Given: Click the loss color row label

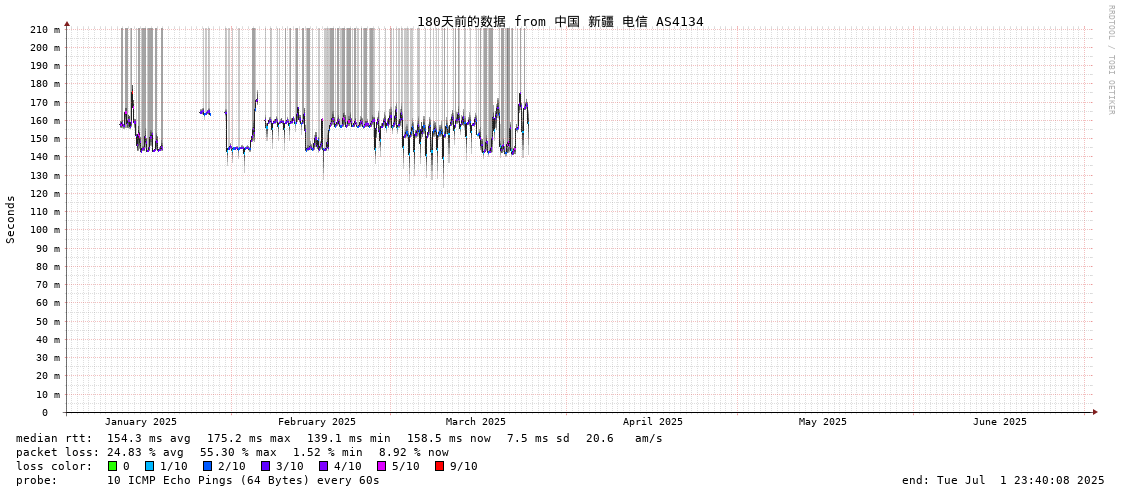Looking at the screenshot, I should point(54,466).
